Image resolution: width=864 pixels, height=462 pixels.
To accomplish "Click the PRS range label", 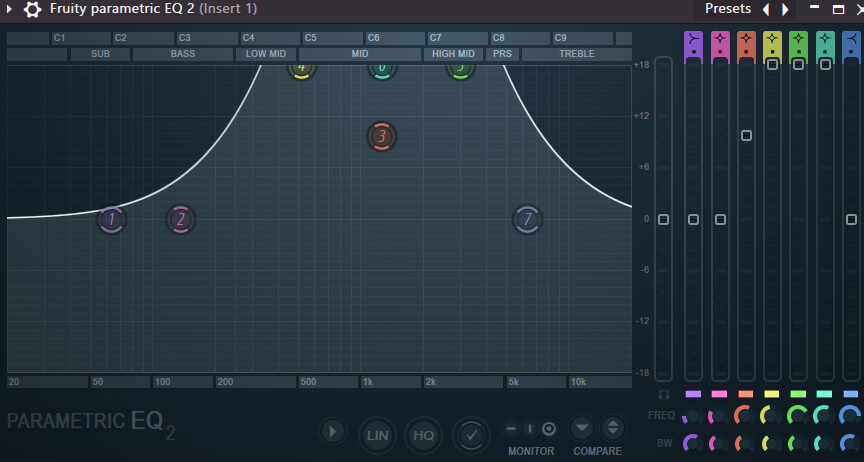I will (502, 54).
